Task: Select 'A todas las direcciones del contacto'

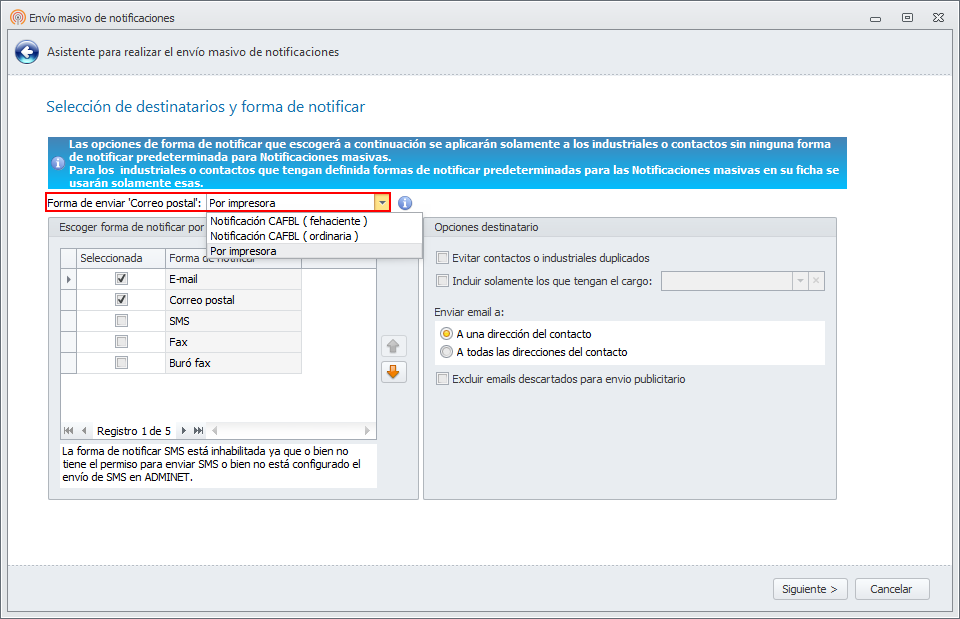Action: (446, 352)
